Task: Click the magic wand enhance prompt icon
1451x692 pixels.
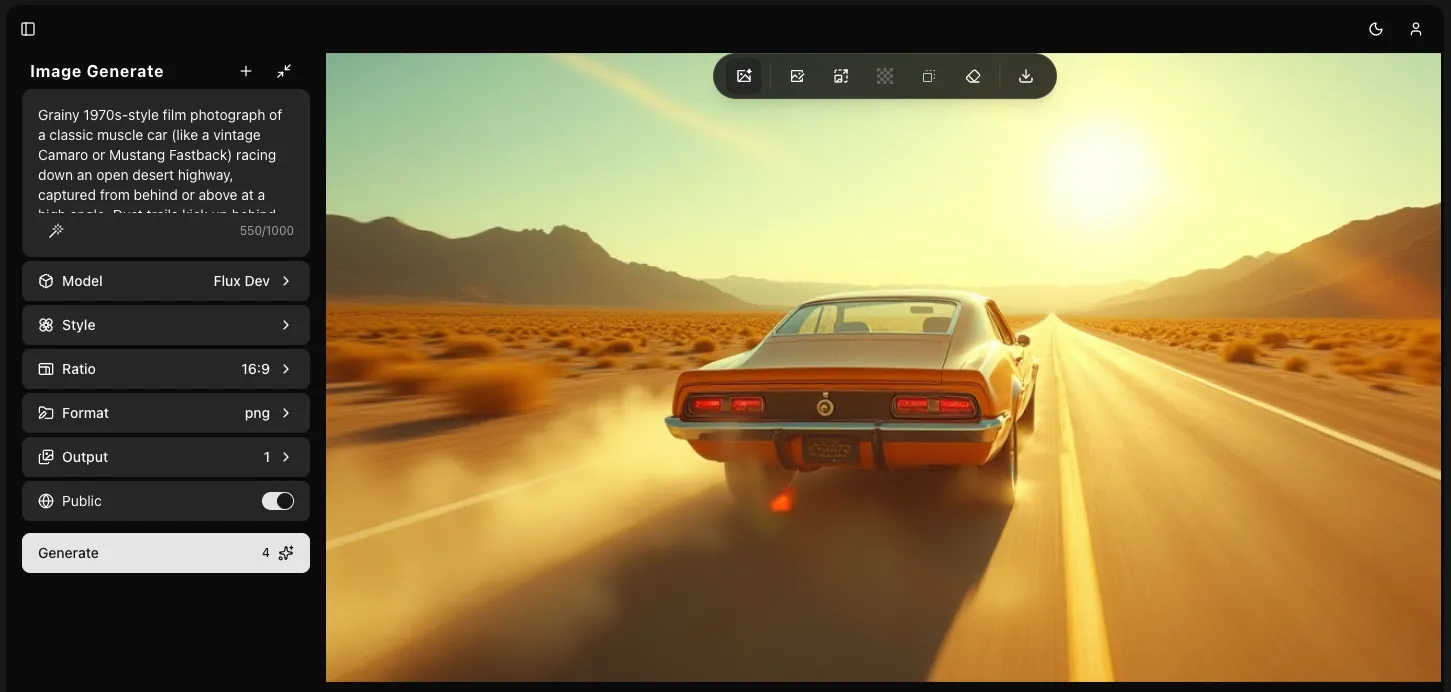Action: [x=57, y=231]
